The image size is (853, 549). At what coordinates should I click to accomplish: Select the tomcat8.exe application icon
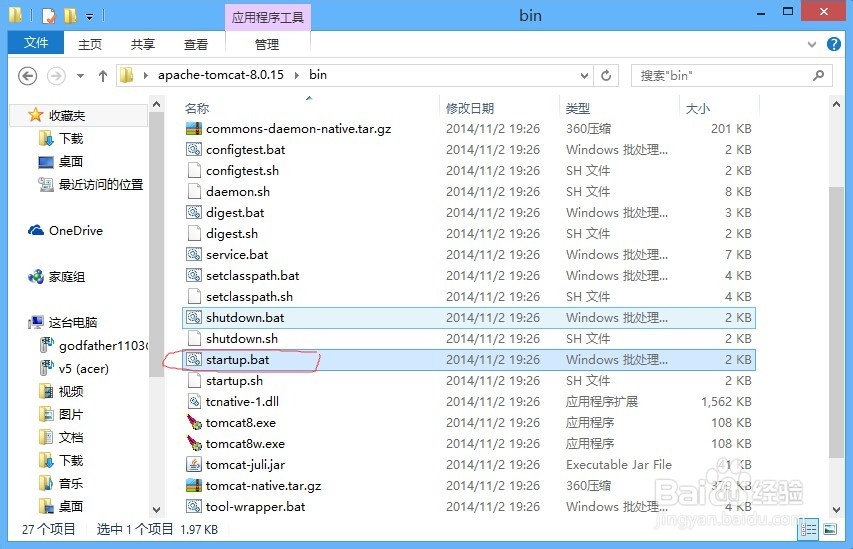coord(194,423)
